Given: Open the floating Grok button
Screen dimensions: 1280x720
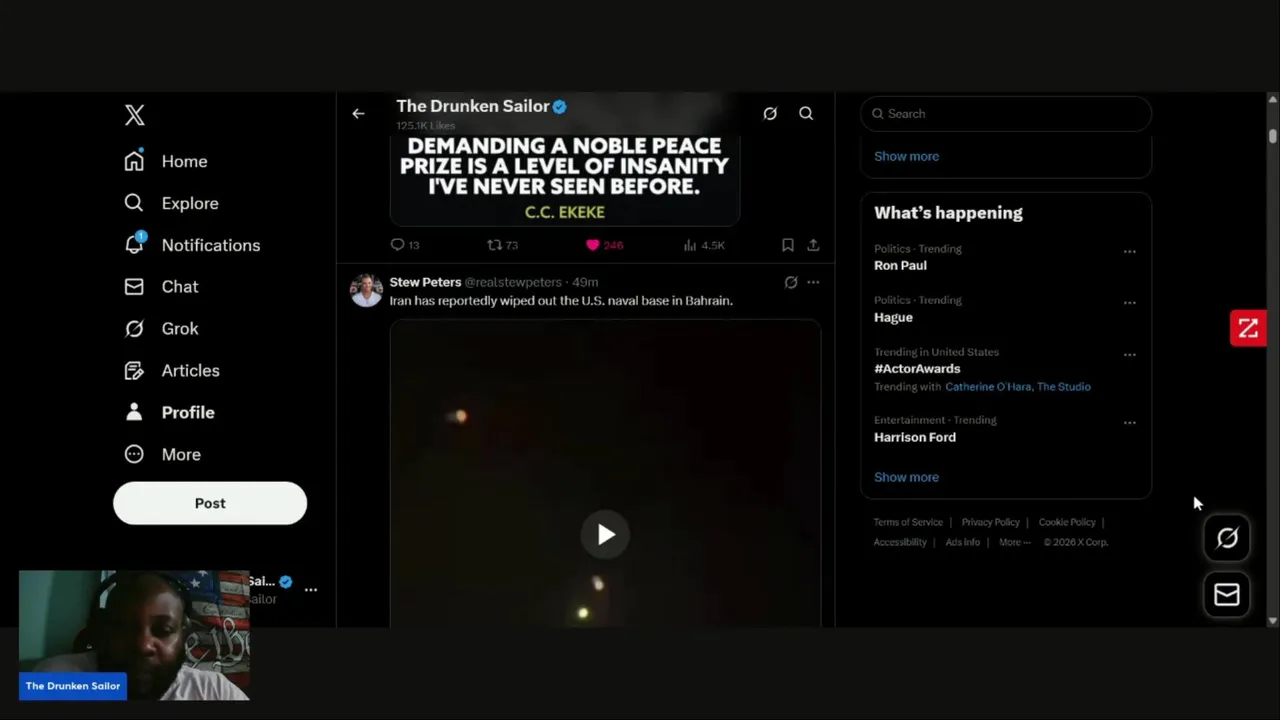Looking at the screenshot, I should pos(1227,538).
